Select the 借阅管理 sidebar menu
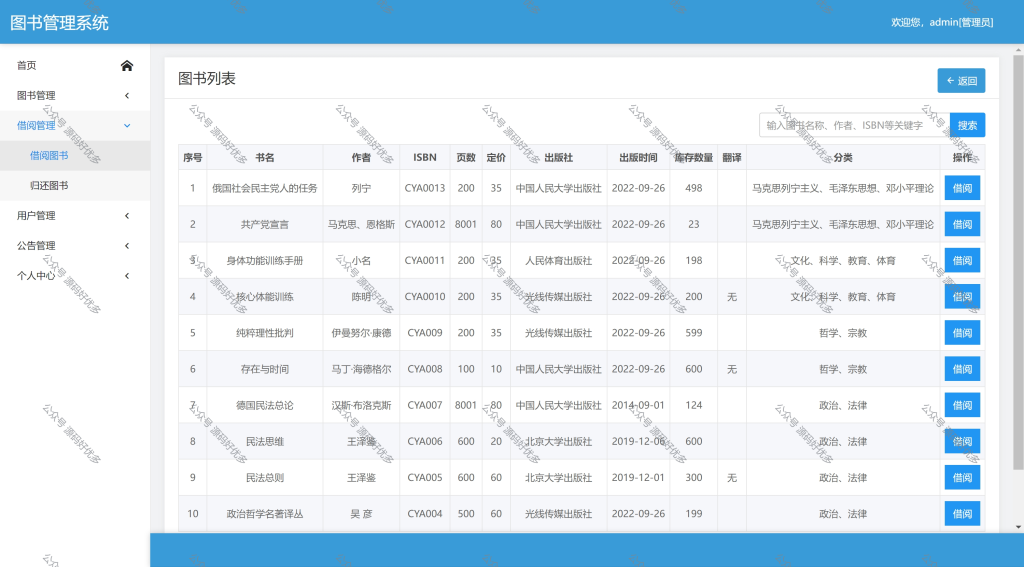 [75, 125]
